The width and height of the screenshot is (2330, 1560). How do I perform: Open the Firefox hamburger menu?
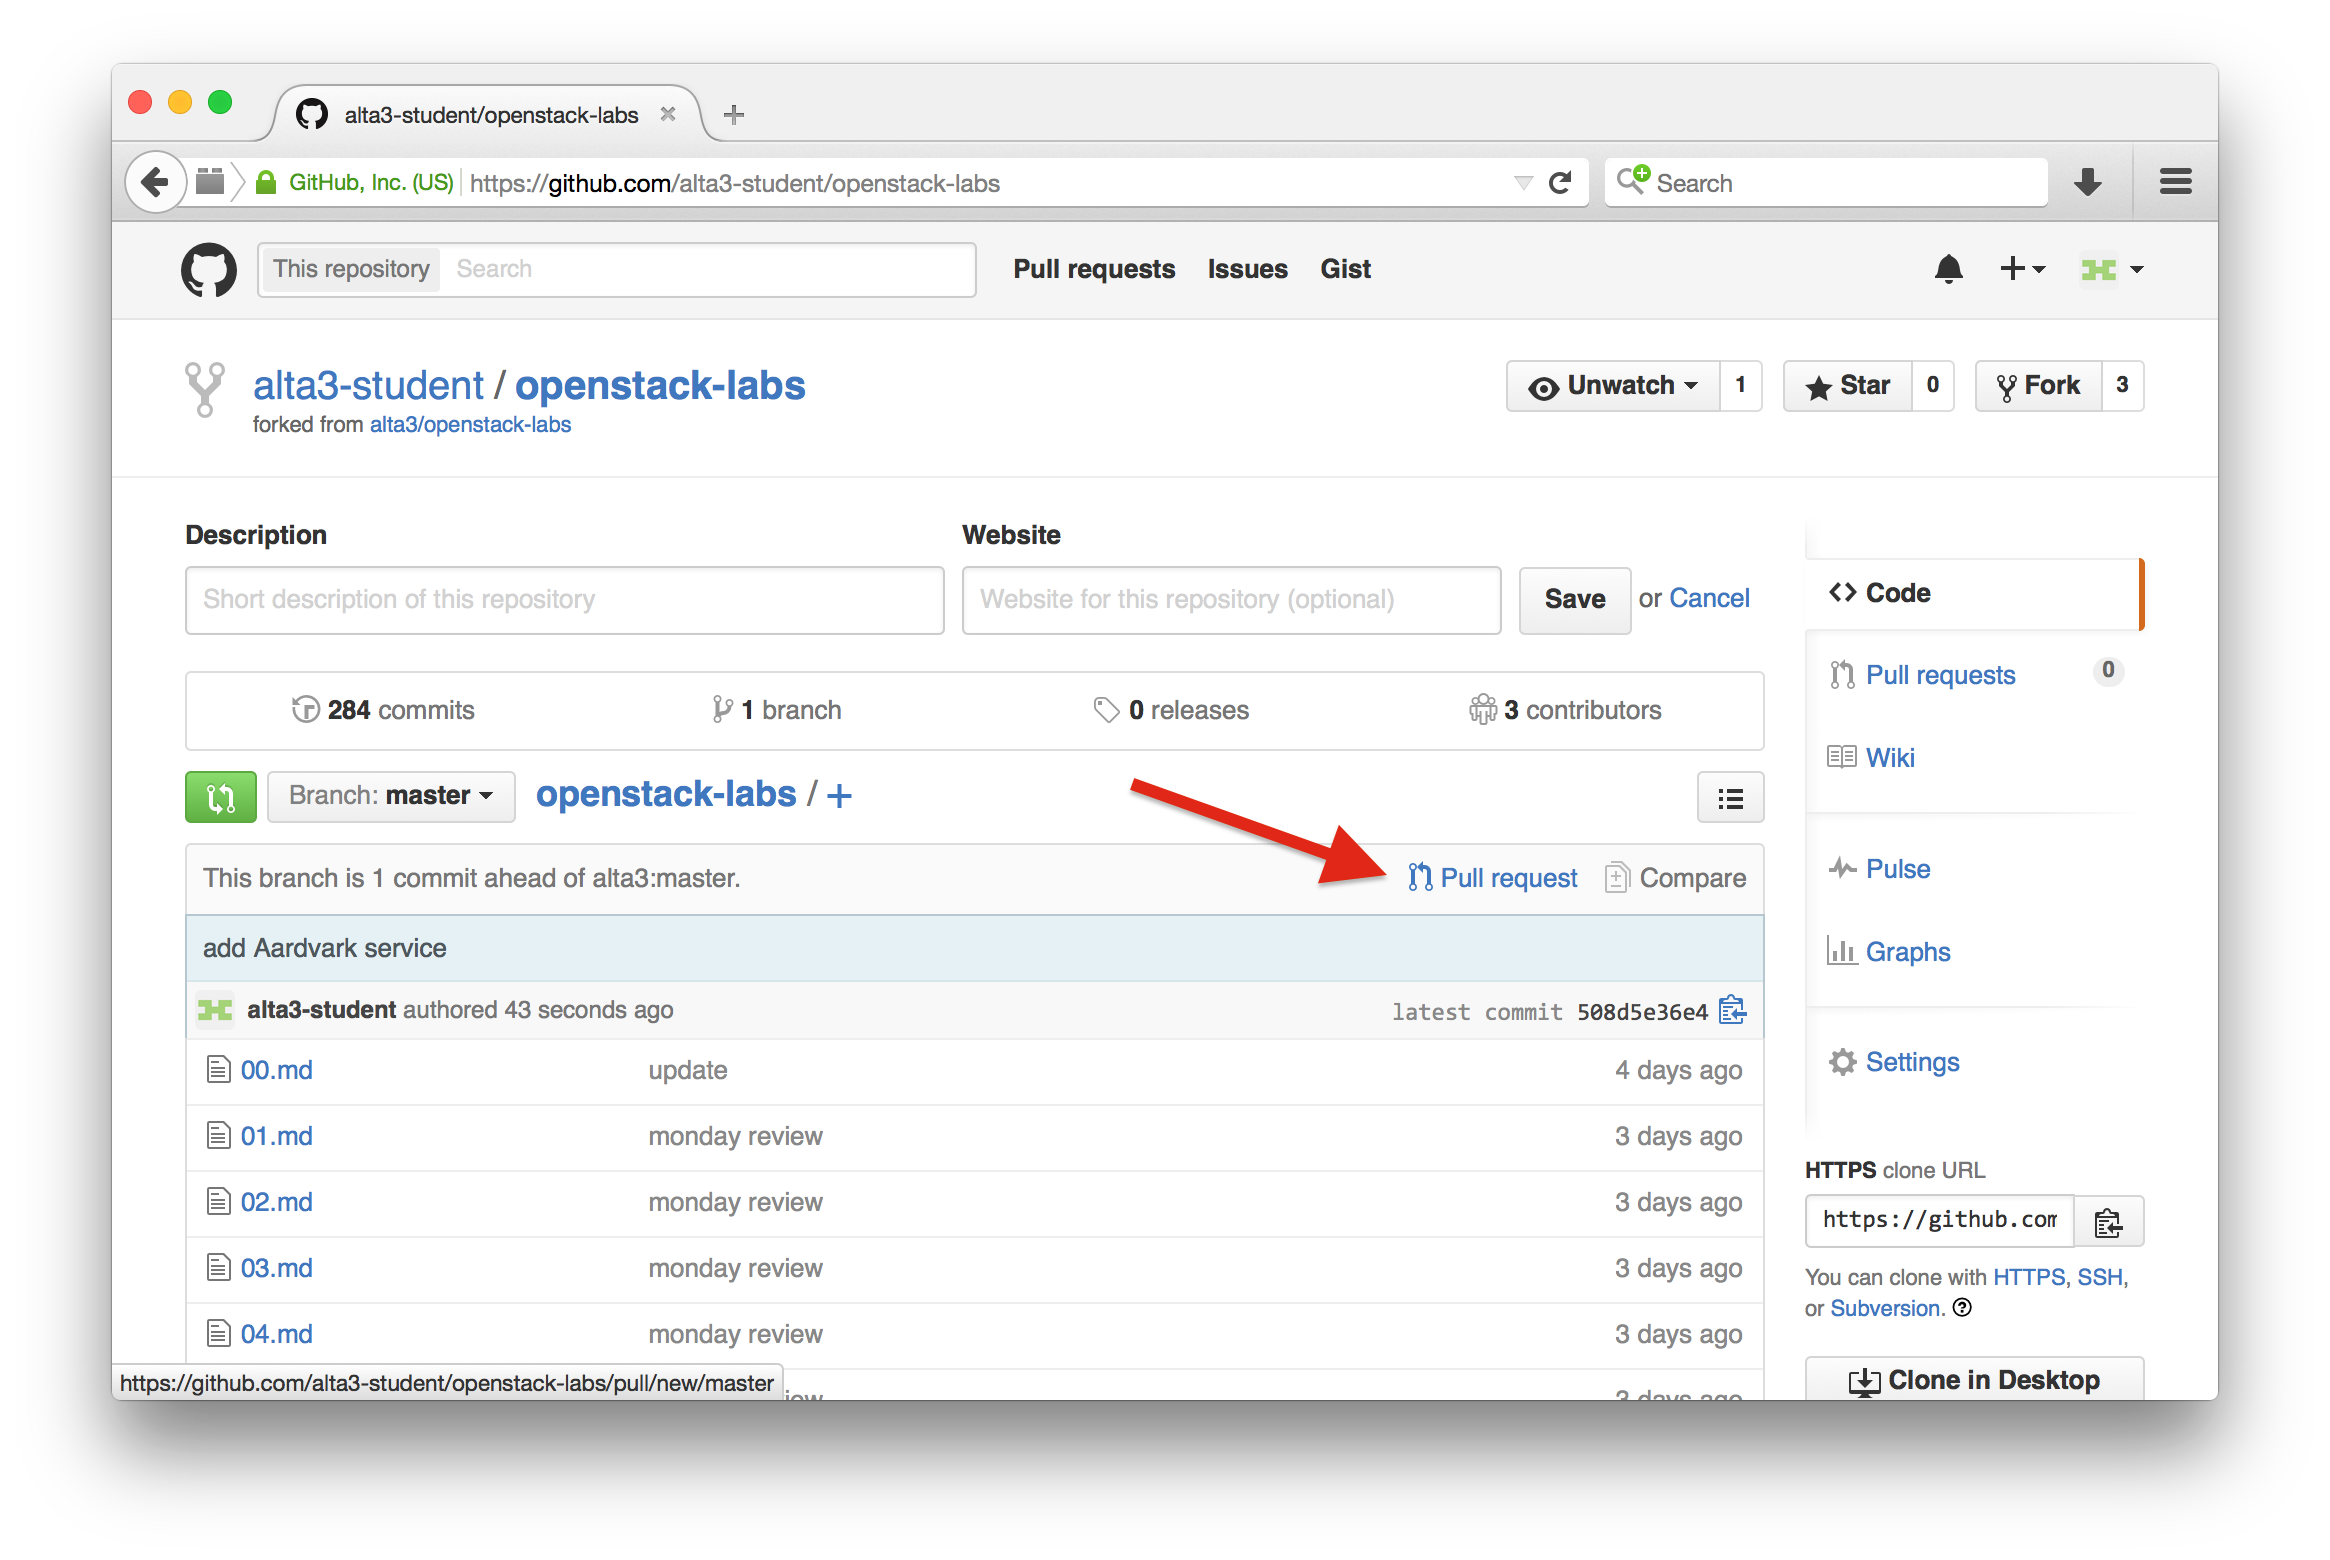pos(2175,183)
